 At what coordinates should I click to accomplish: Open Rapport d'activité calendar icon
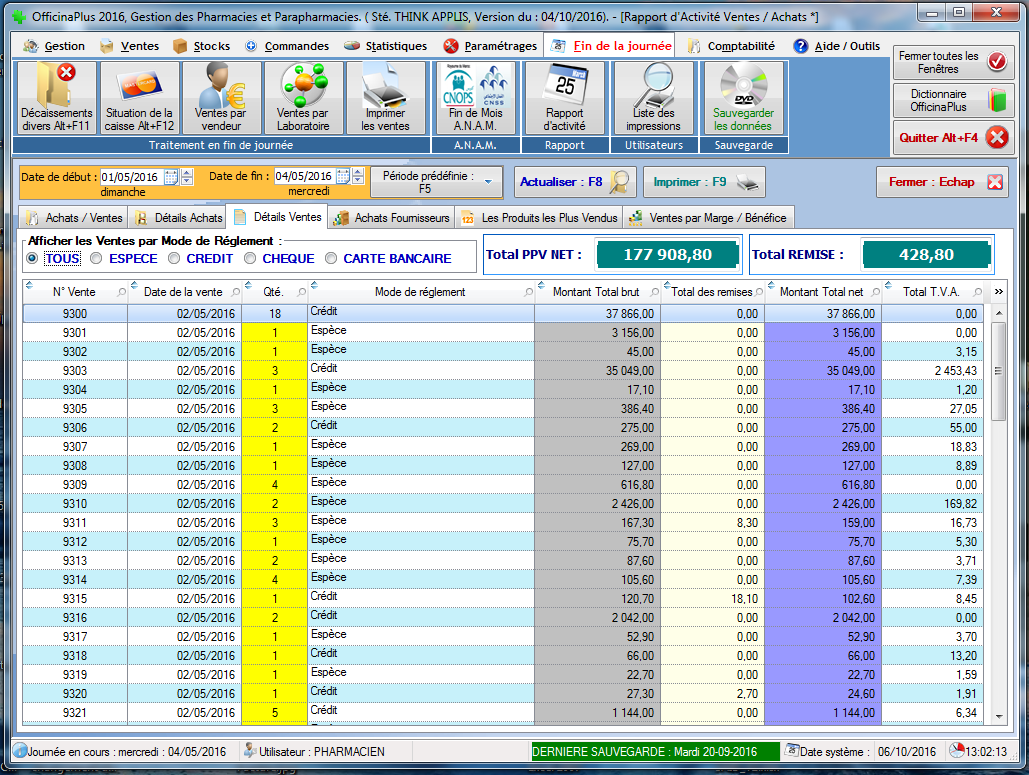click(x=564, y=85)
